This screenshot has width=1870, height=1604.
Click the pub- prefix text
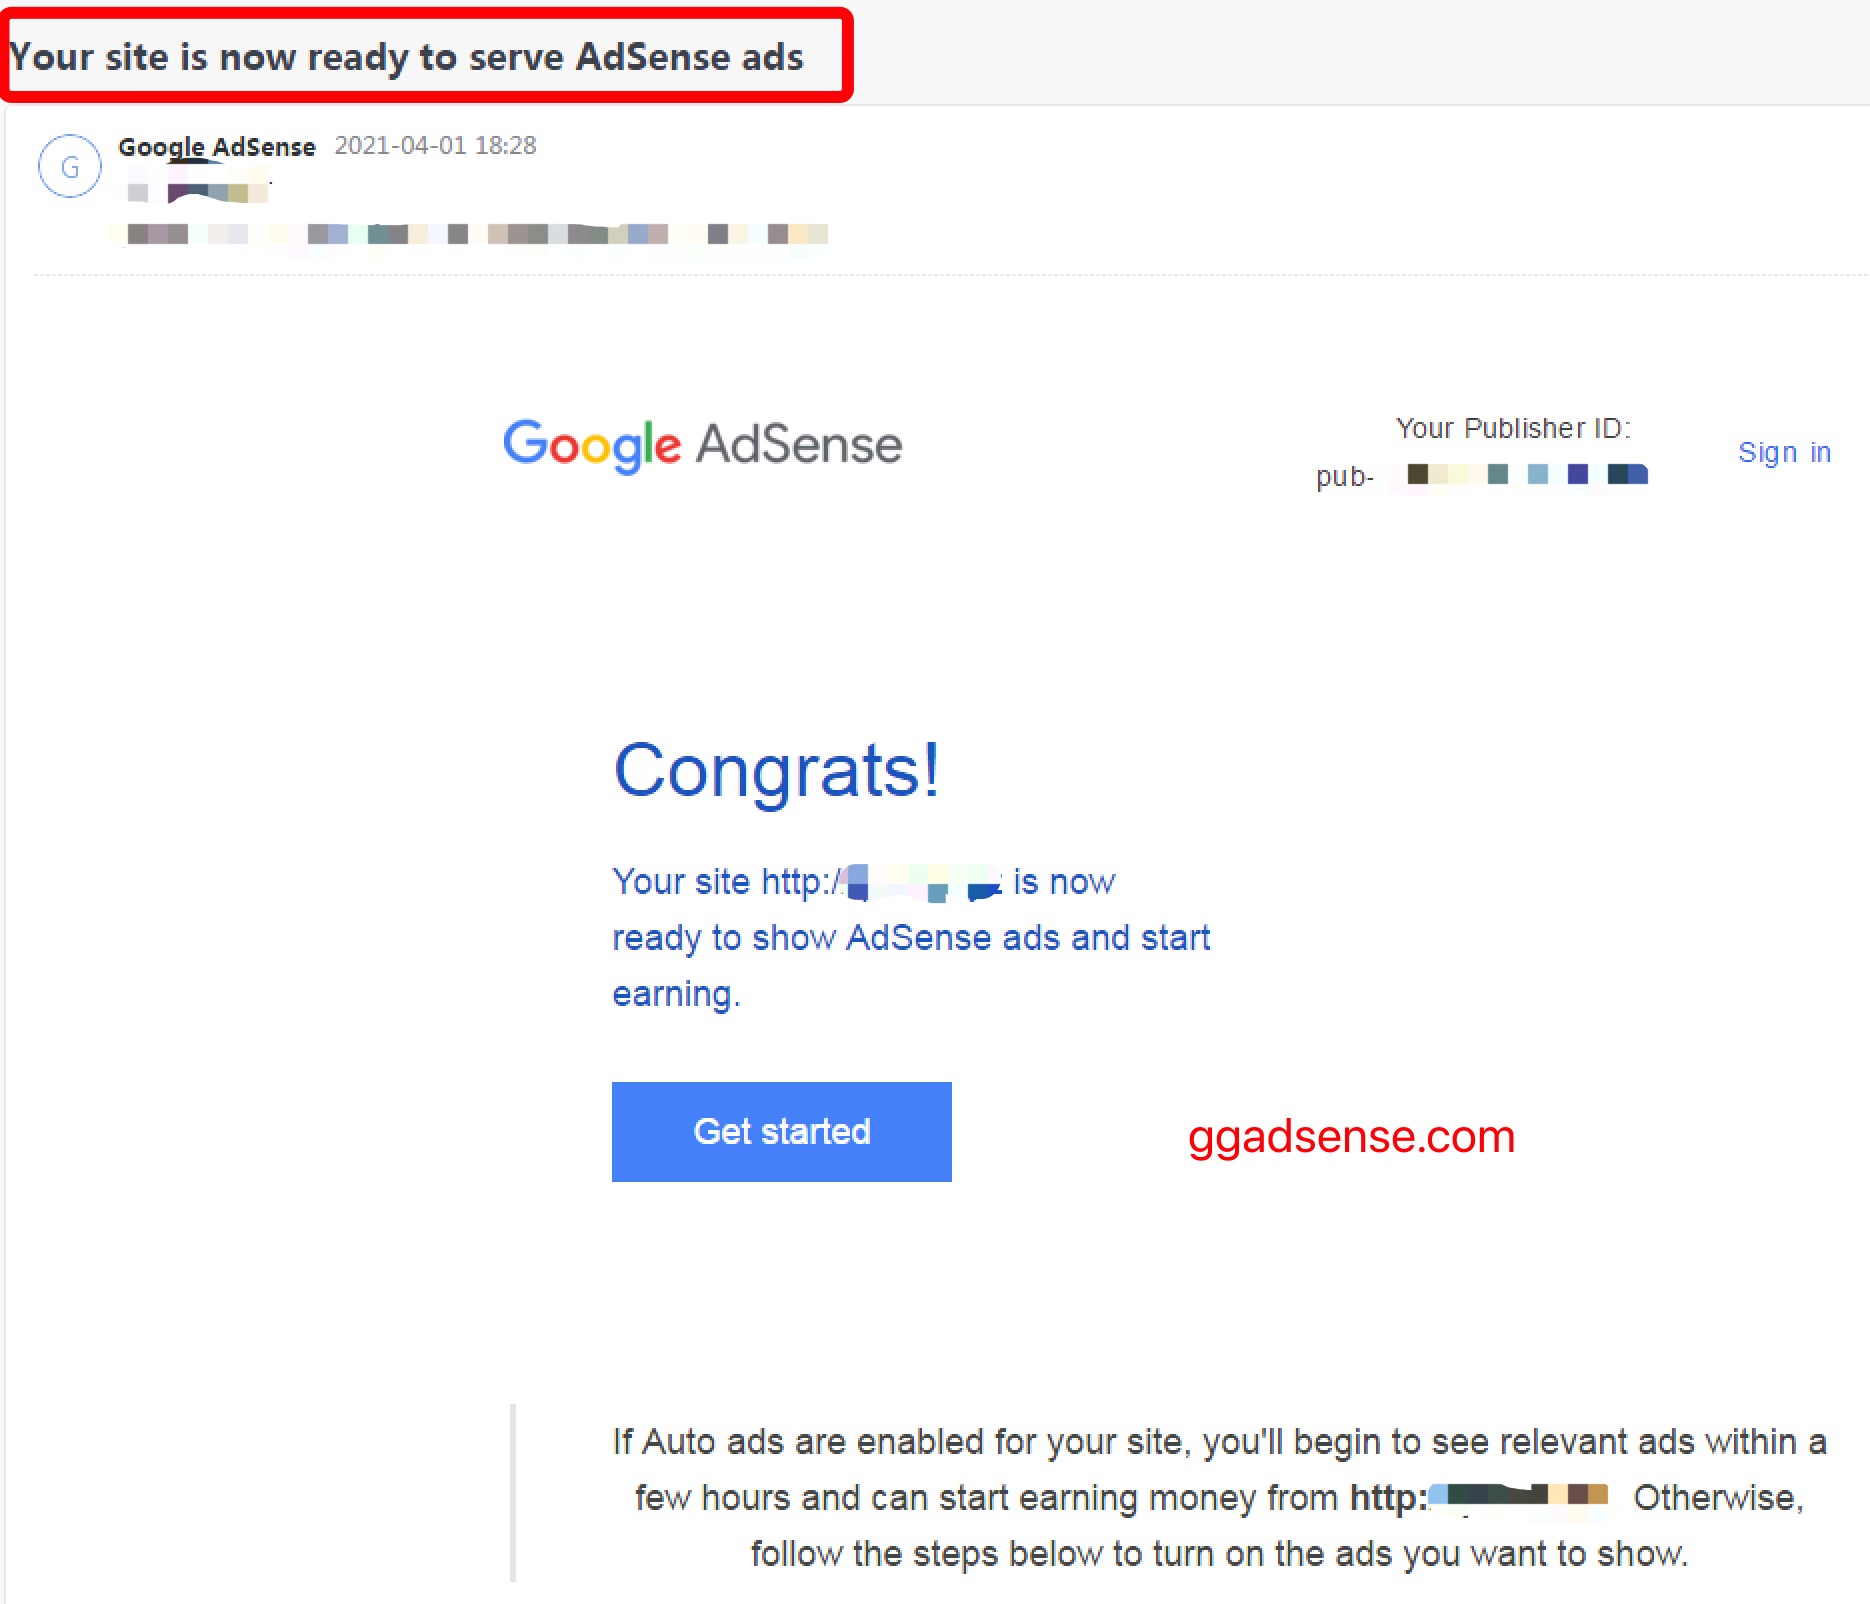(x=1345, y=477)
